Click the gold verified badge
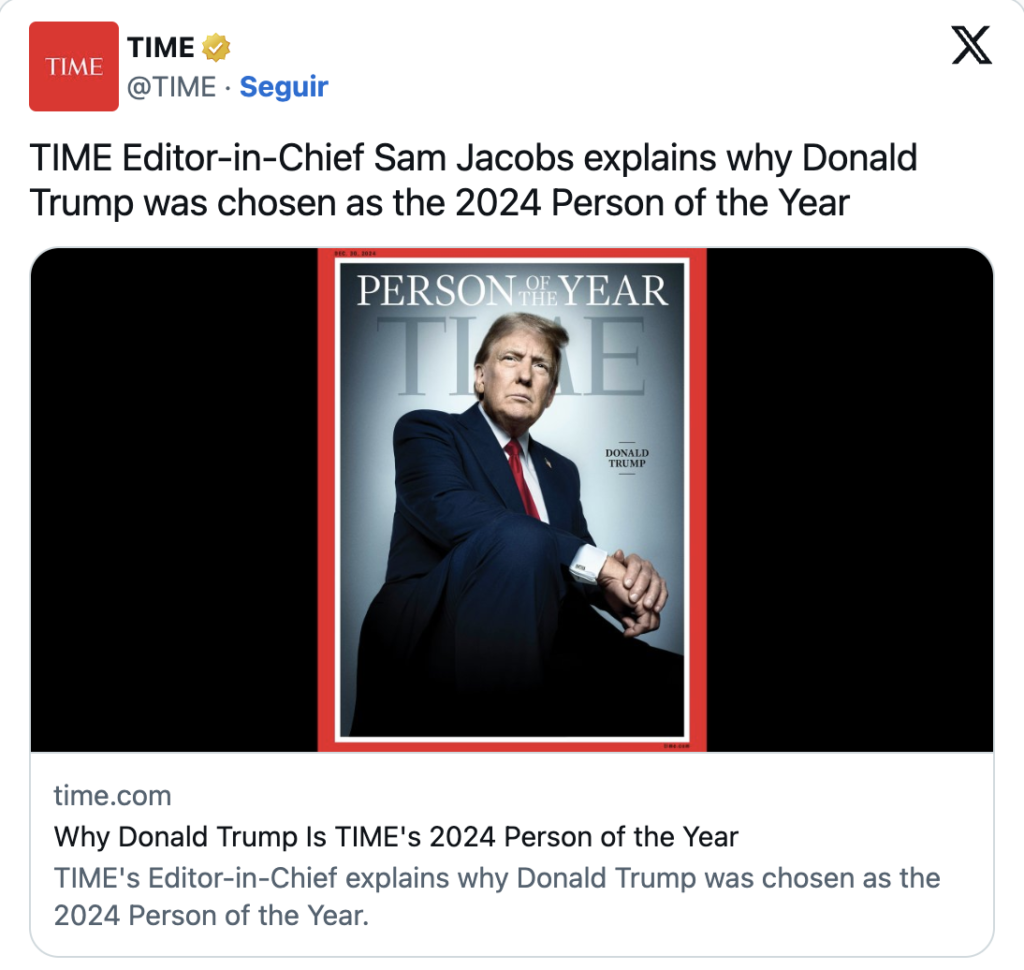The image size is (1024, 970). point(217,47)
